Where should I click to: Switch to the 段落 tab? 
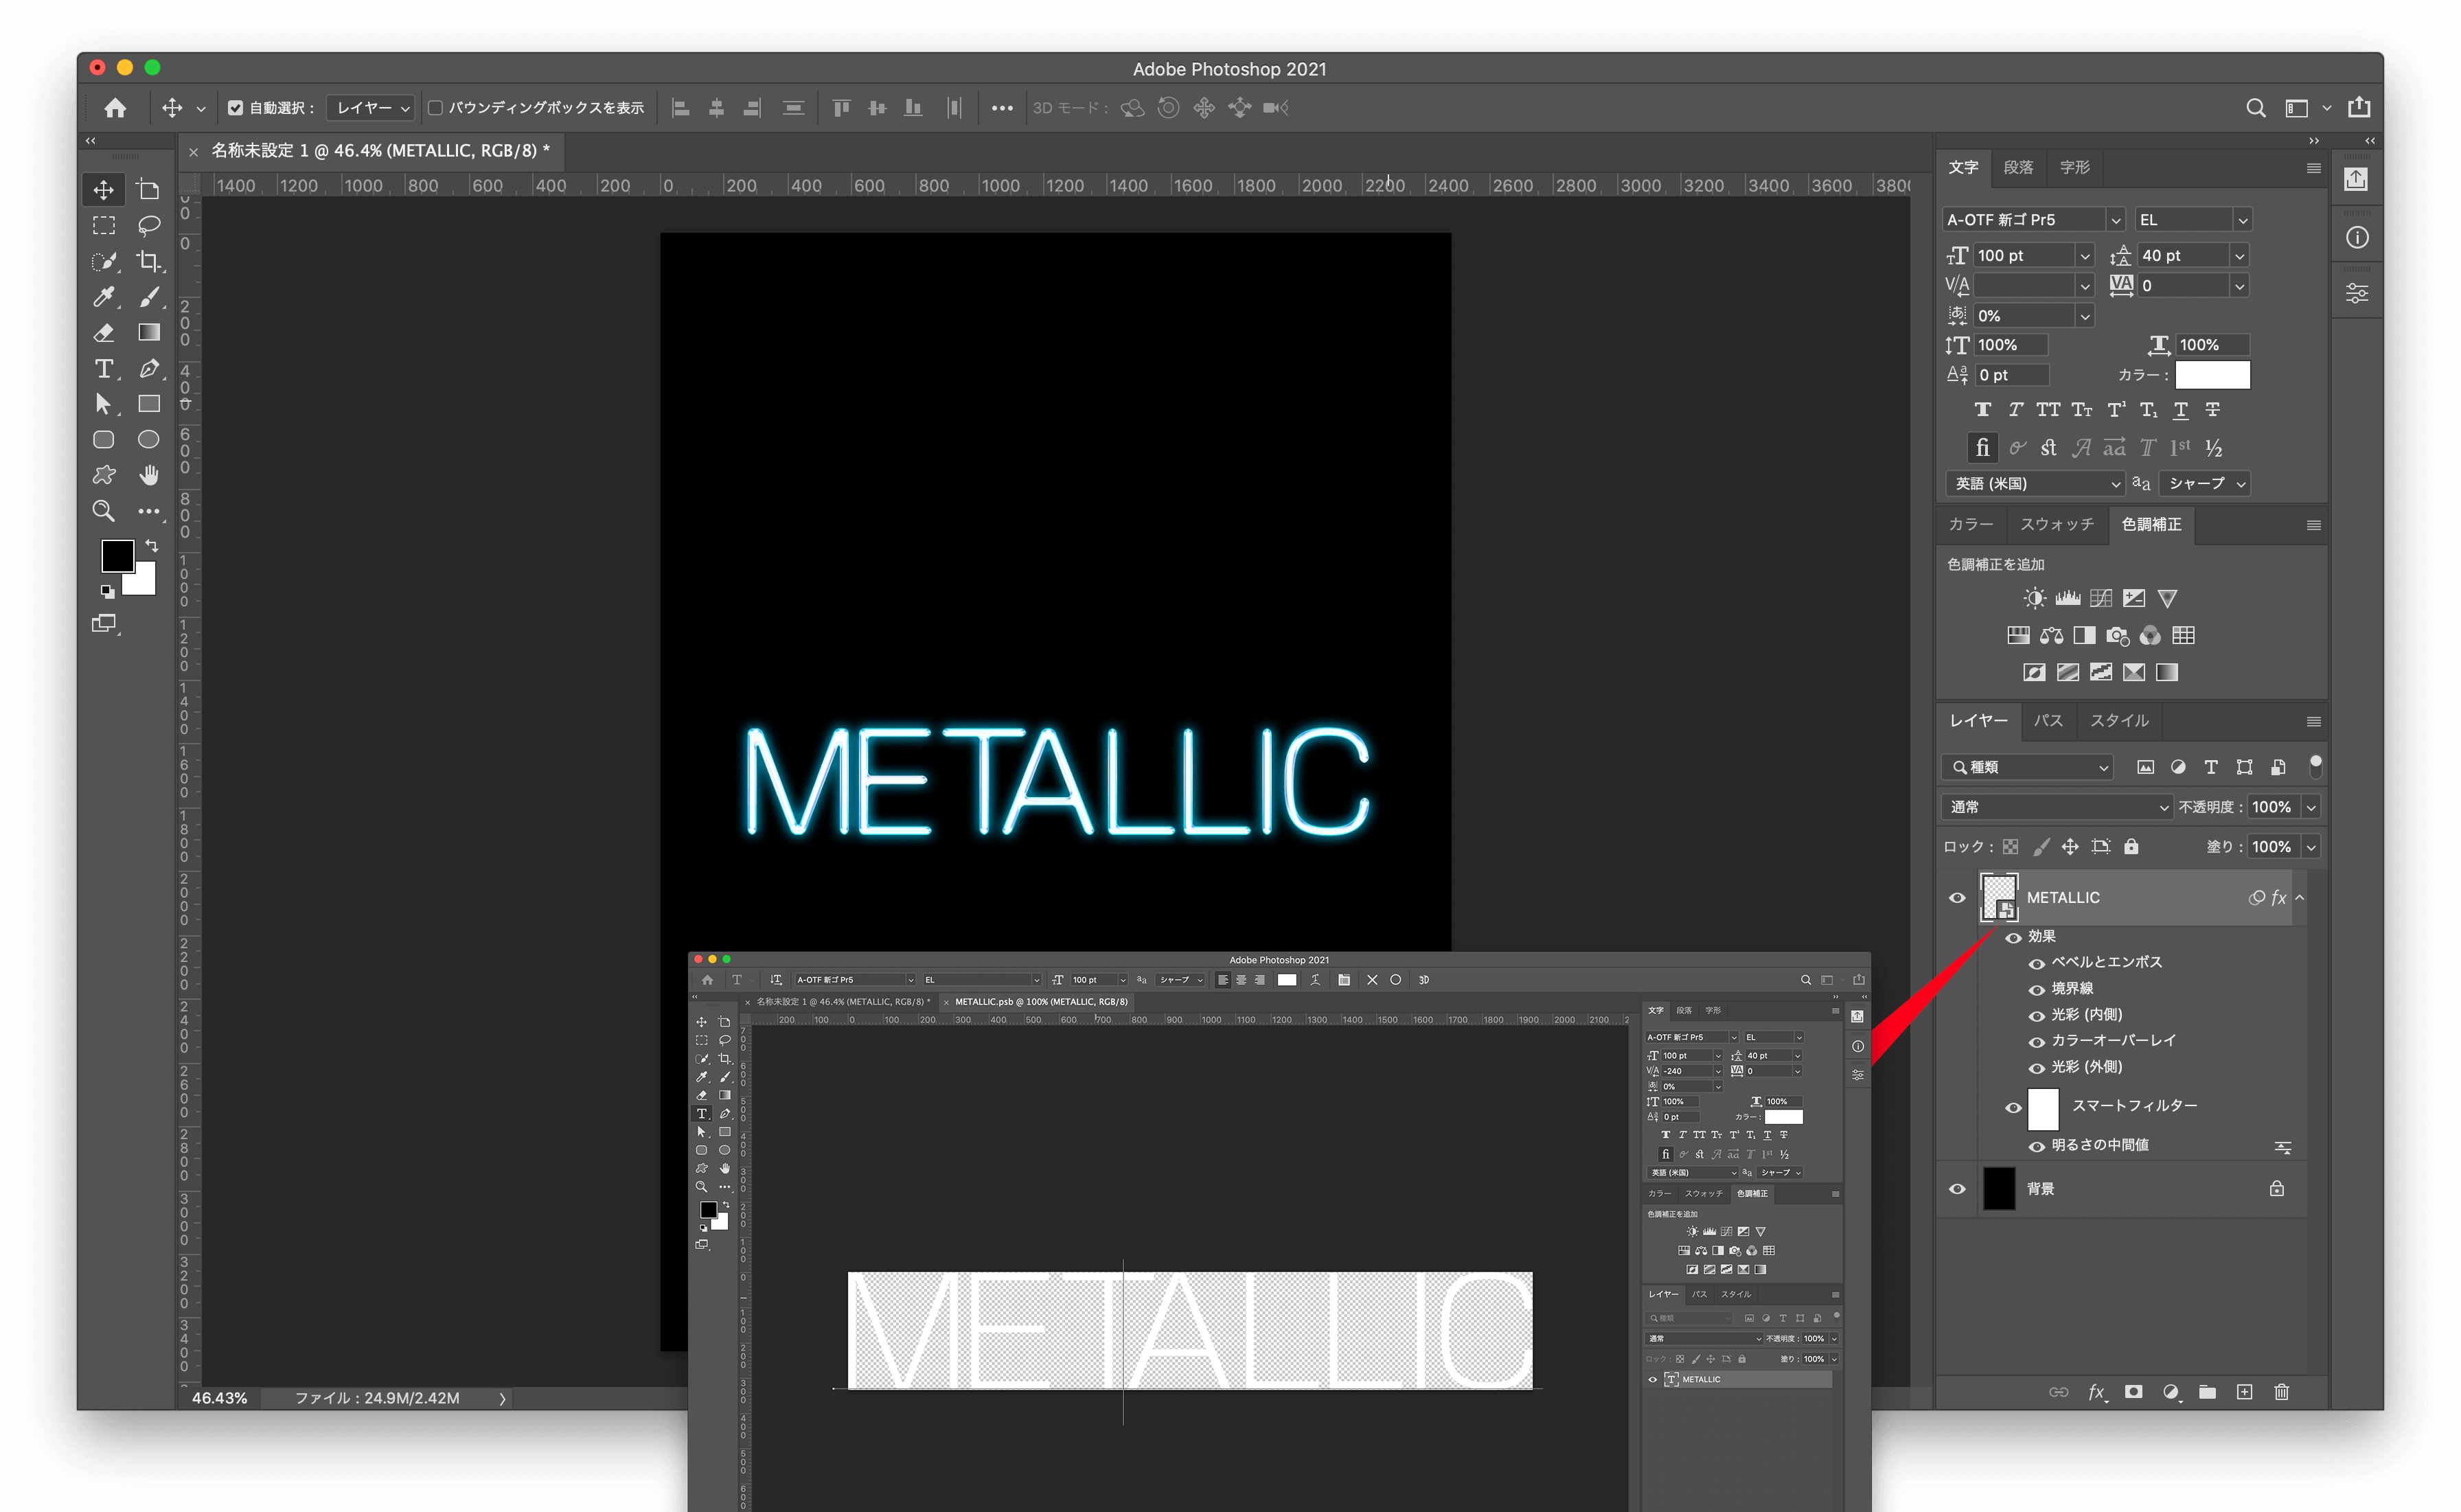click(x=2018, y=167)
